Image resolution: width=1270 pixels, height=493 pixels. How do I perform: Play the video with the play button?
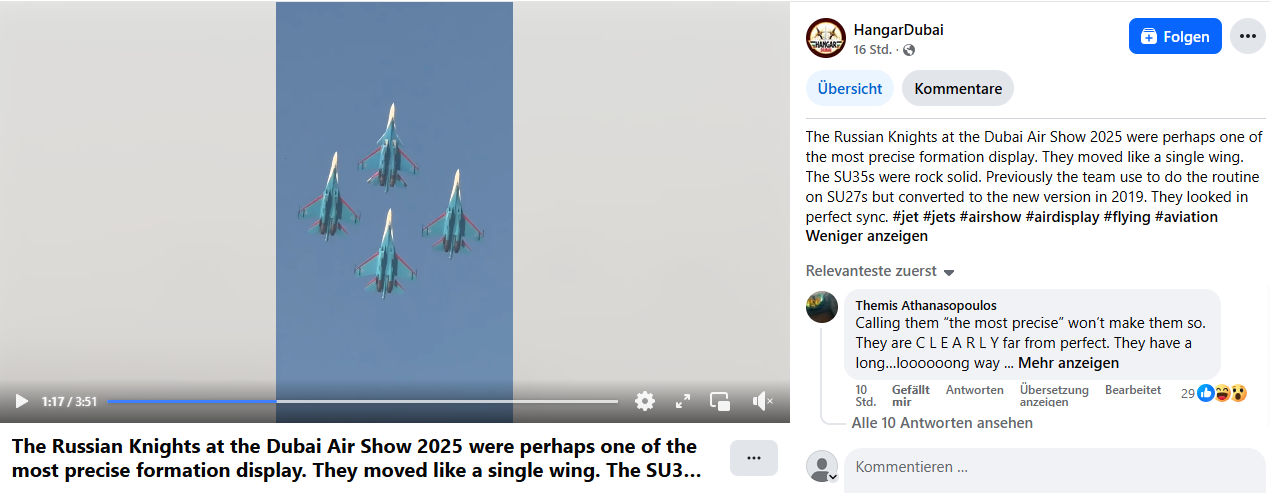(21, 401)
